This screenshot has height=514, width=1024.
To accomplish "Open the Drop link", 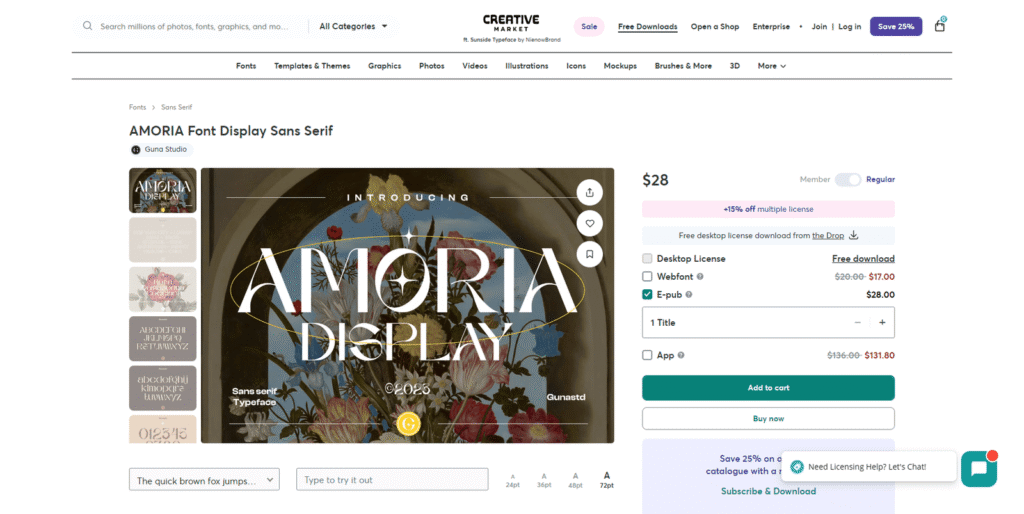I will [x=828, y=236].
